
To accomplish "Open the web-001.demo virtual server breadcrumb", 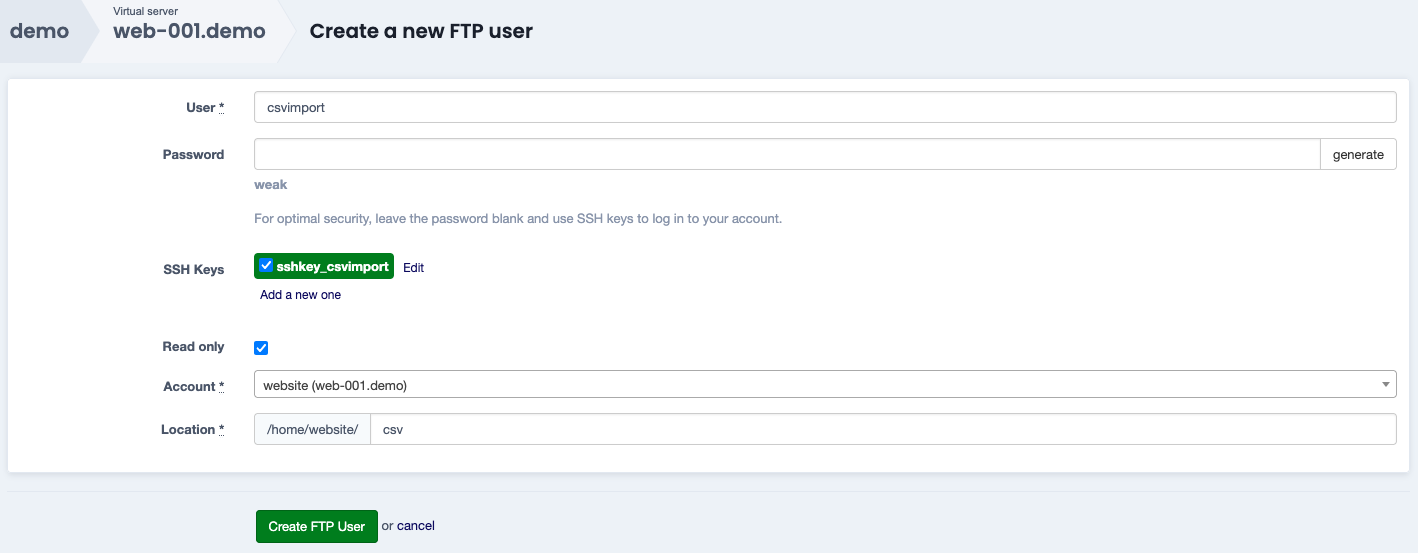I will (x=189, y=31).
